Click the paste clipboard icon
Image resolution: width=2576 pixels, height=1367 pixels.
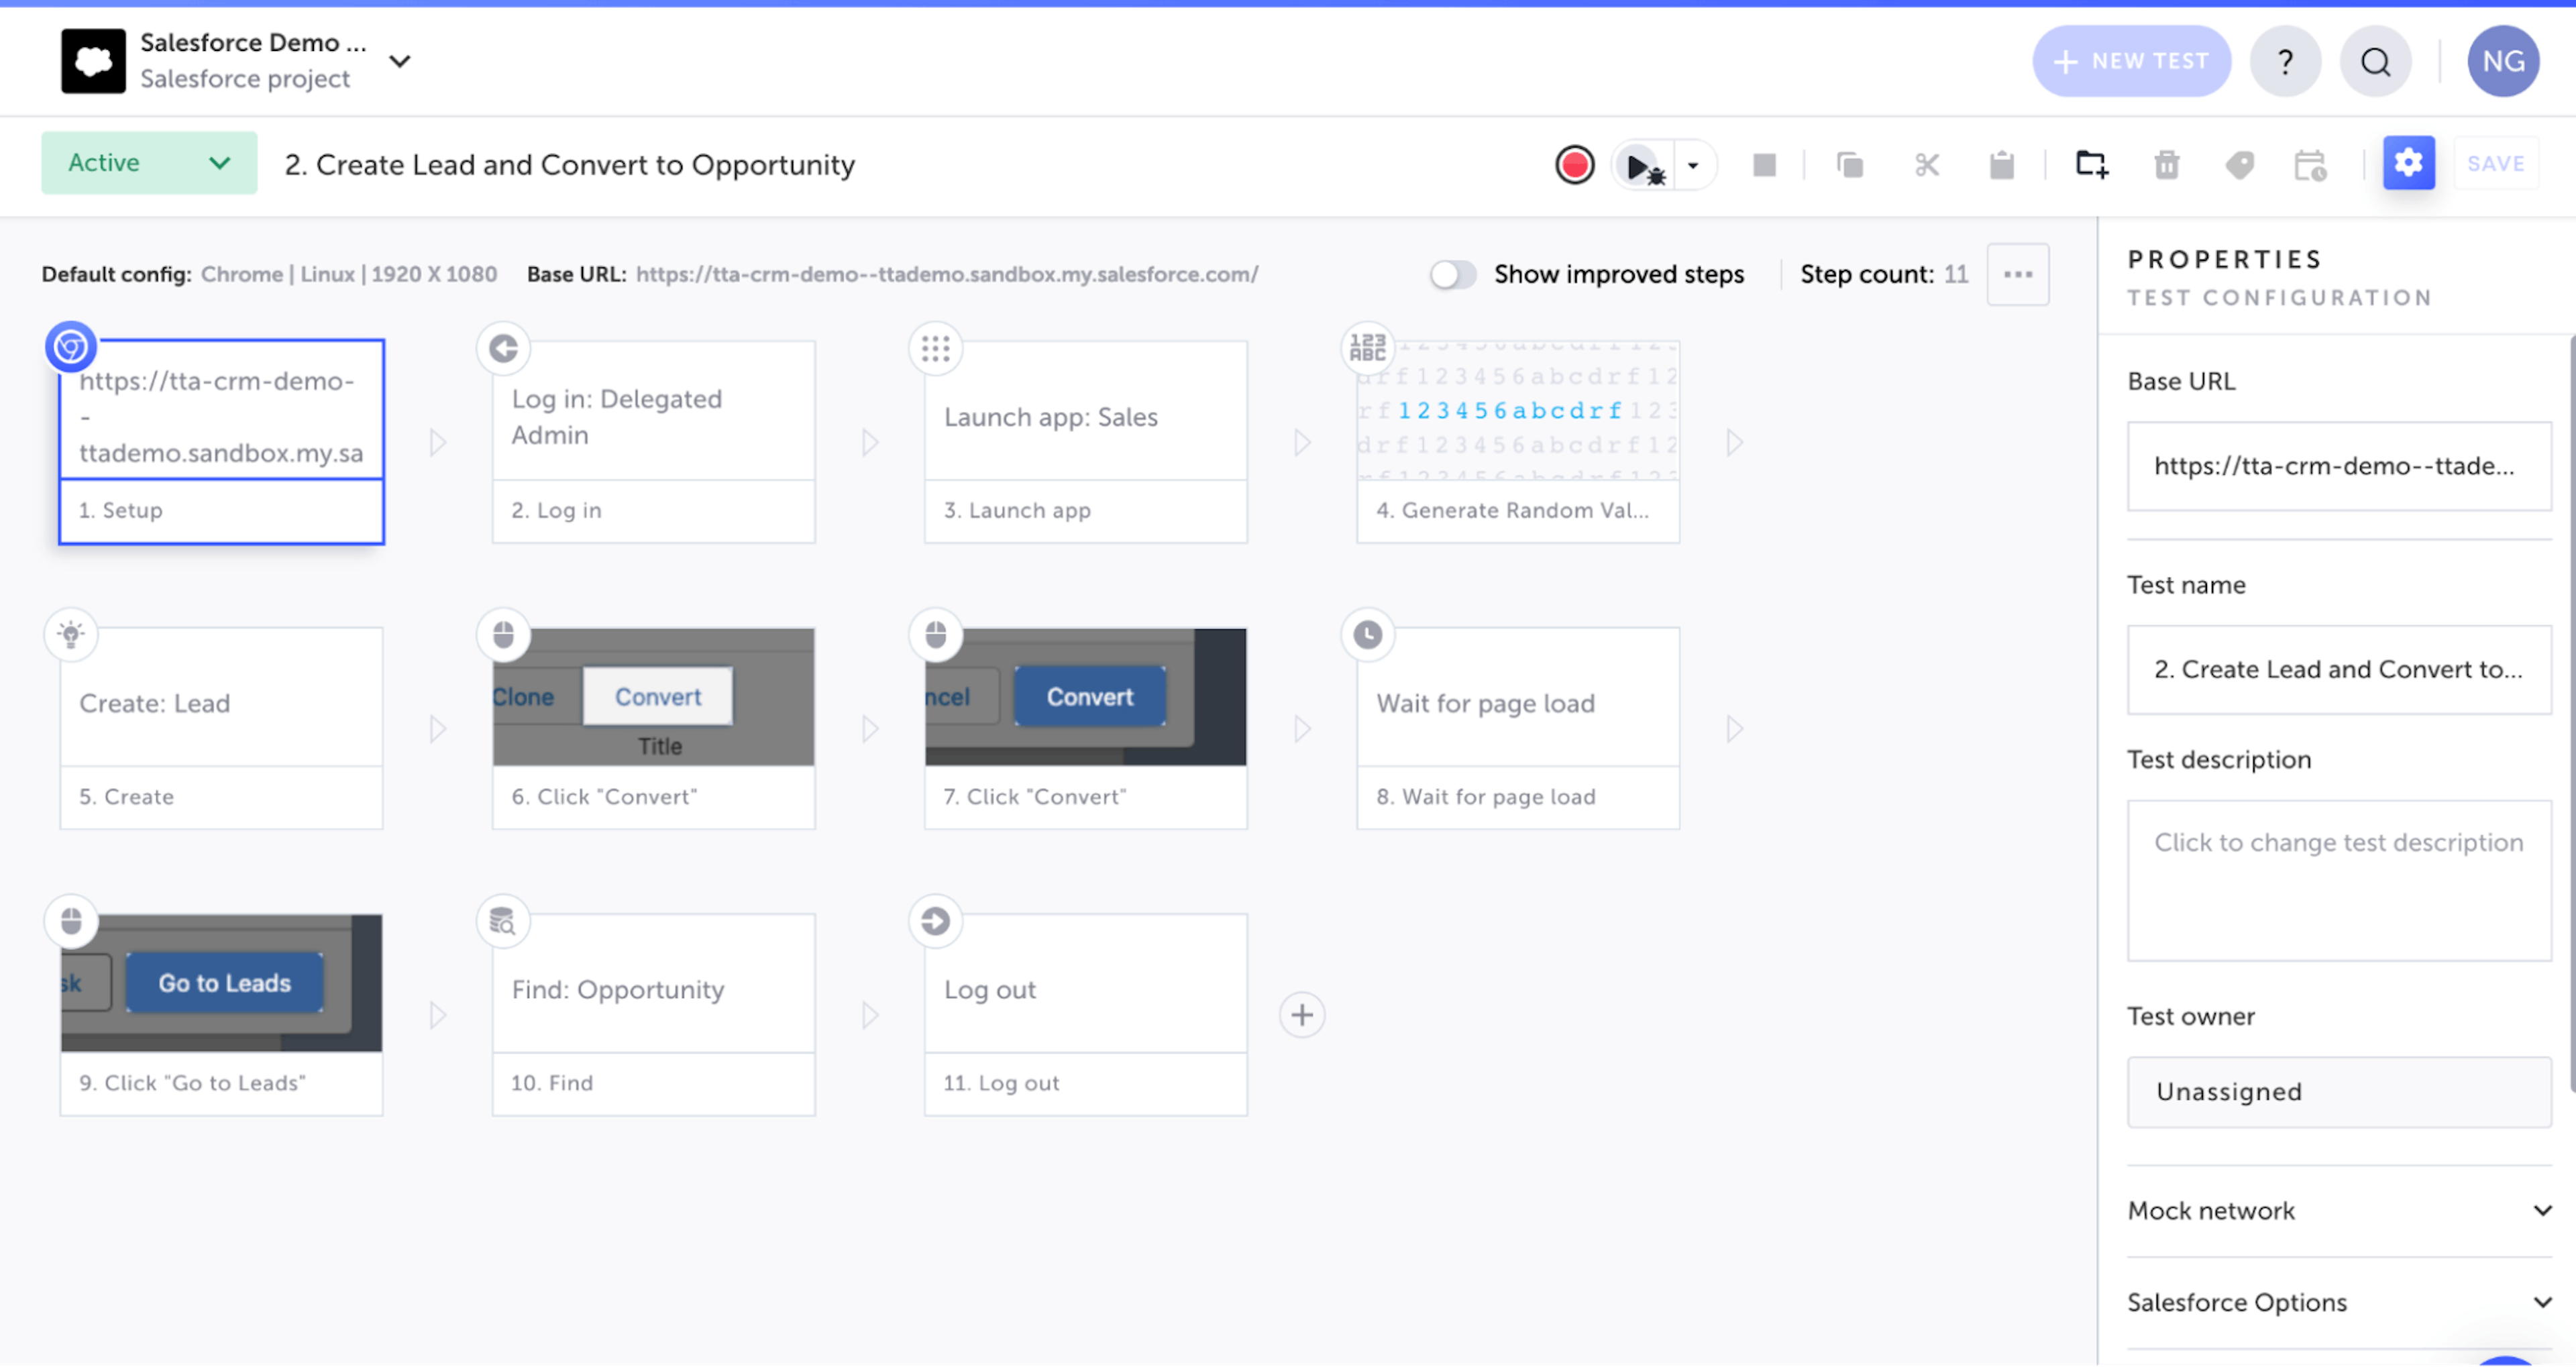pos(2001,165)
